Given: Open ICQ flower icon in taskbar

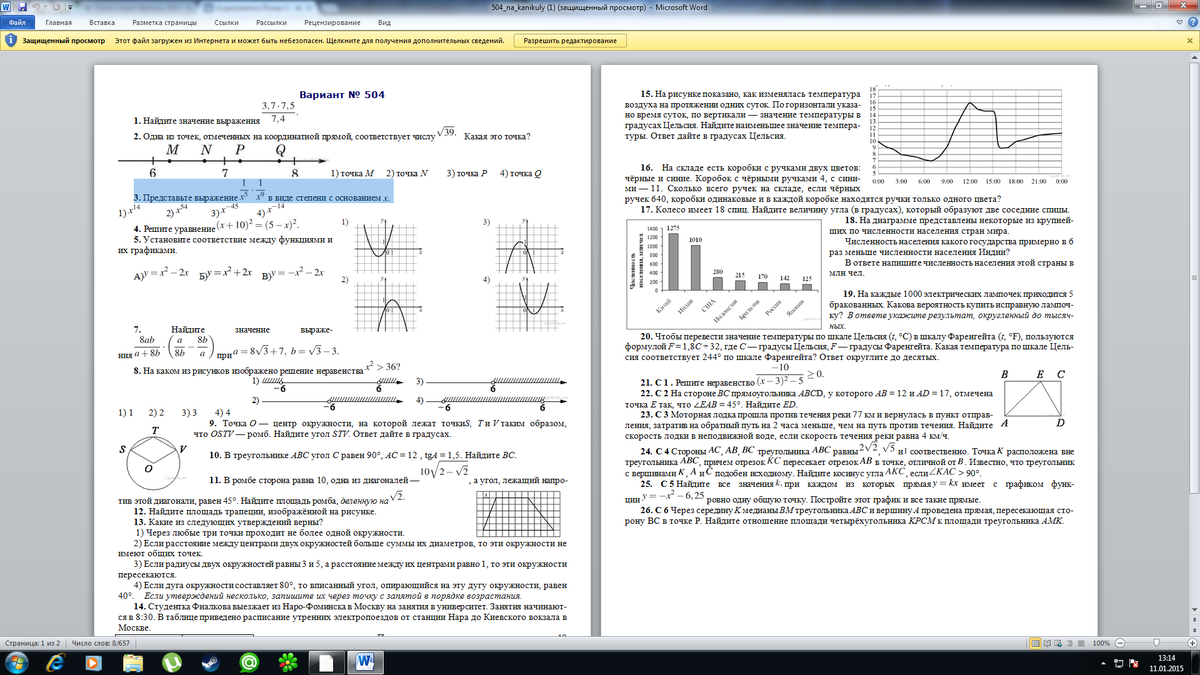Looking at the screenshot, I should 286,662.
